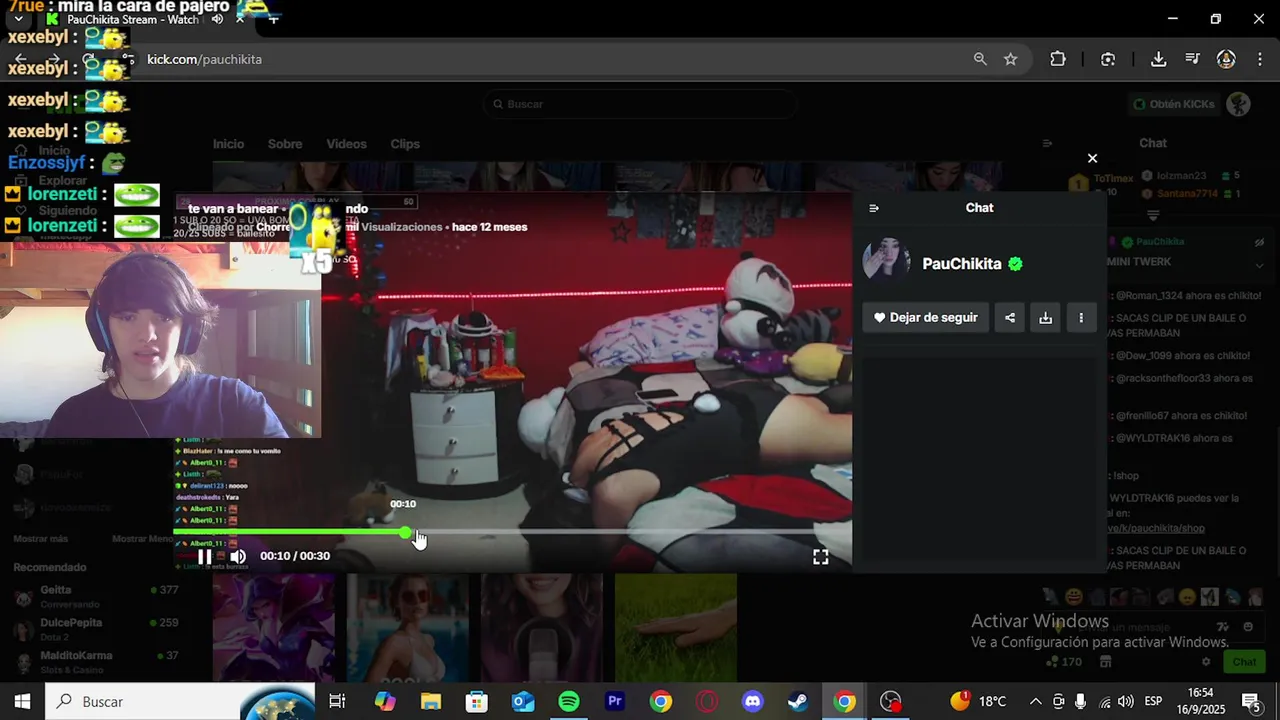Viewport: 1280px width, 720px height.
Task: Show hidden system tray icons chevron
Action: click(1035, 702)
